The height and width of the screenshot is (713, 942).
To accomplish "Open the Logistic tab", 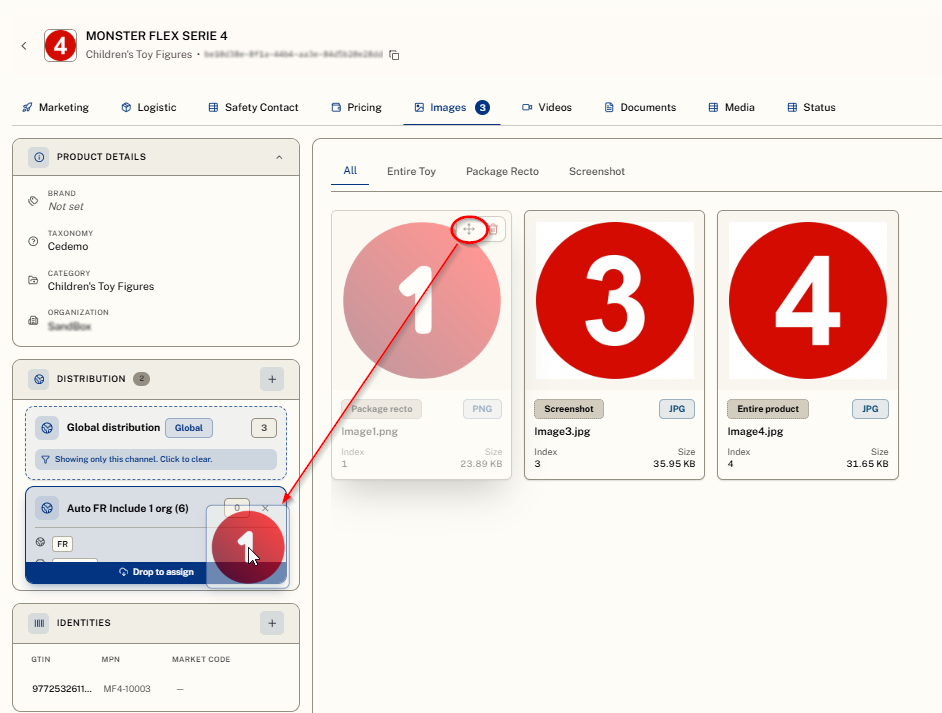I will coord(148,108).
